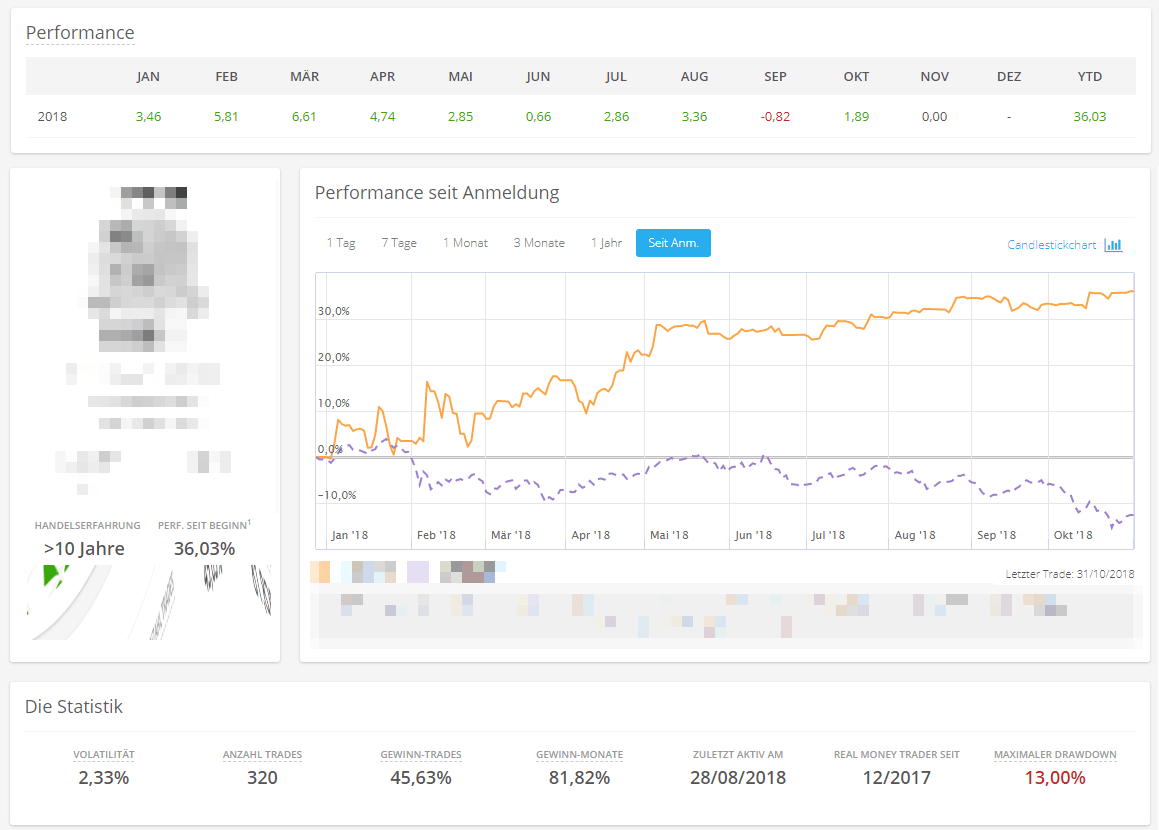Click the August value 3,36
Screen dimensions: 1159x830
pyautogui.click(x=694, y=117)
